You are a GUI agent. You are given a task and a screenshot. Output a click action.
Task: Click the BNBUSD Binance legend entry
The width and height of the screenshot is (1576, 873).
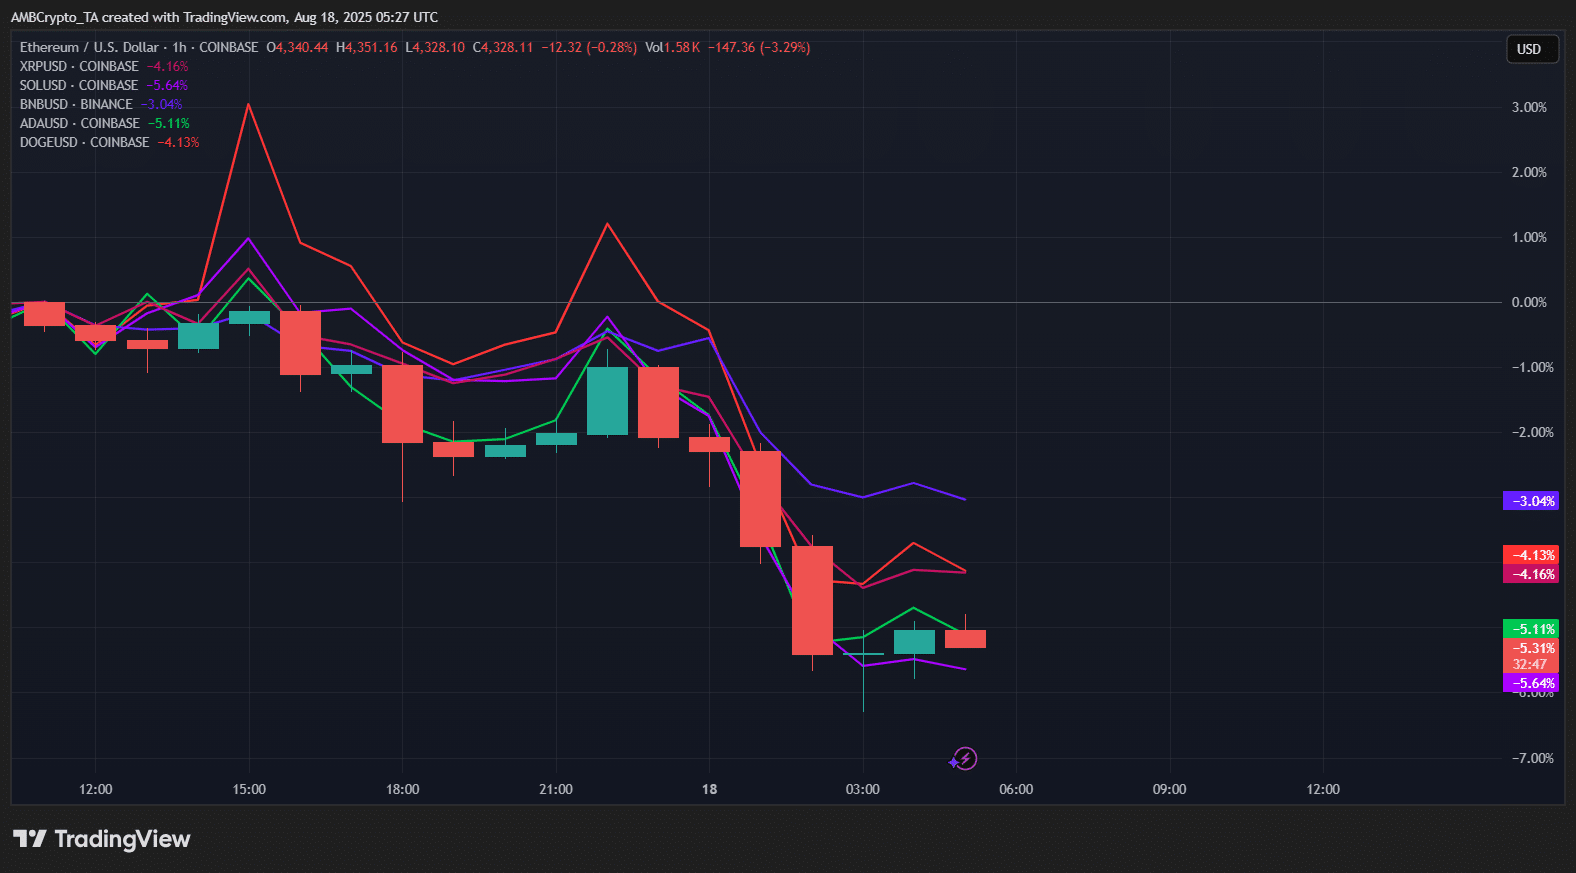[76, 104]
